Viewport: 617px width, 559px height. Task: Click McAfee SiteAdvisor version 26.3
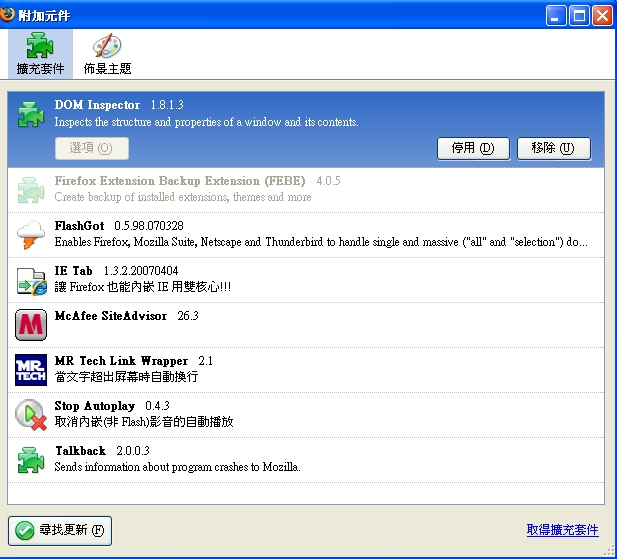pyautogui.click(x=188, y=315)
